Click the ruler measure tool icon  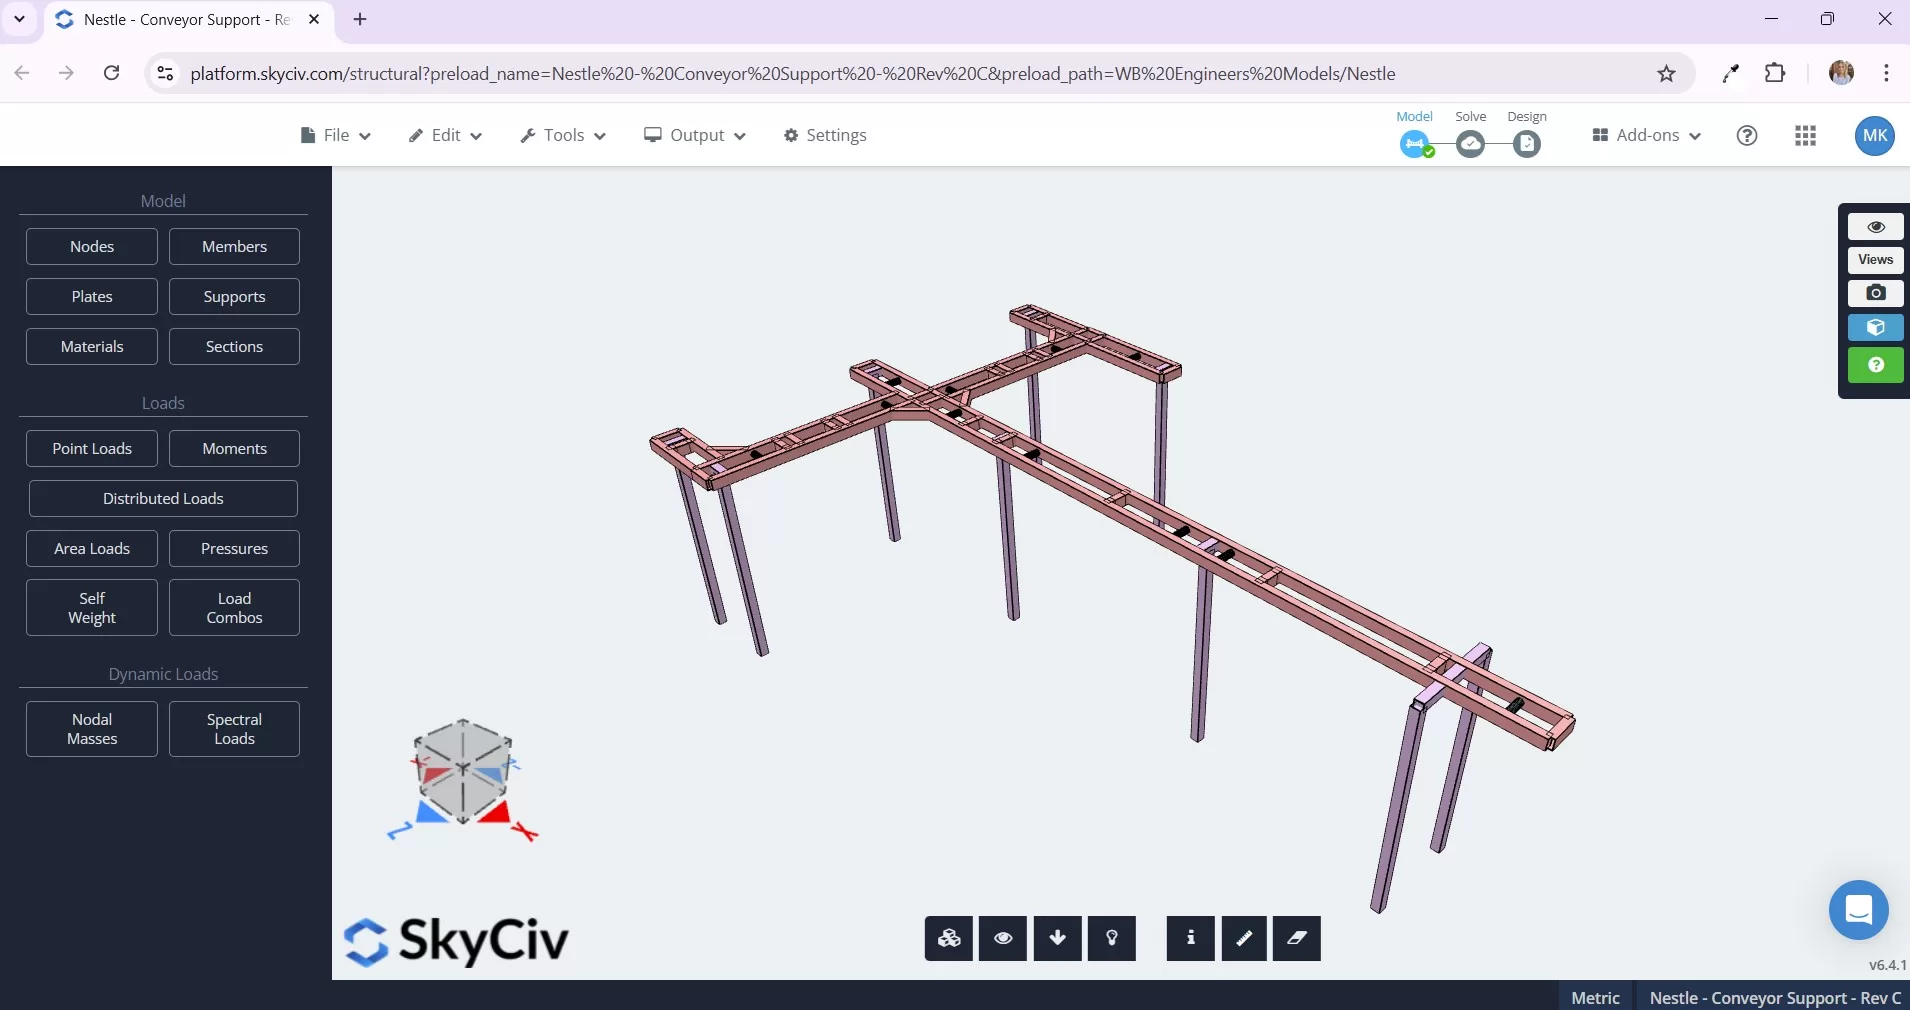[1244, 938]
